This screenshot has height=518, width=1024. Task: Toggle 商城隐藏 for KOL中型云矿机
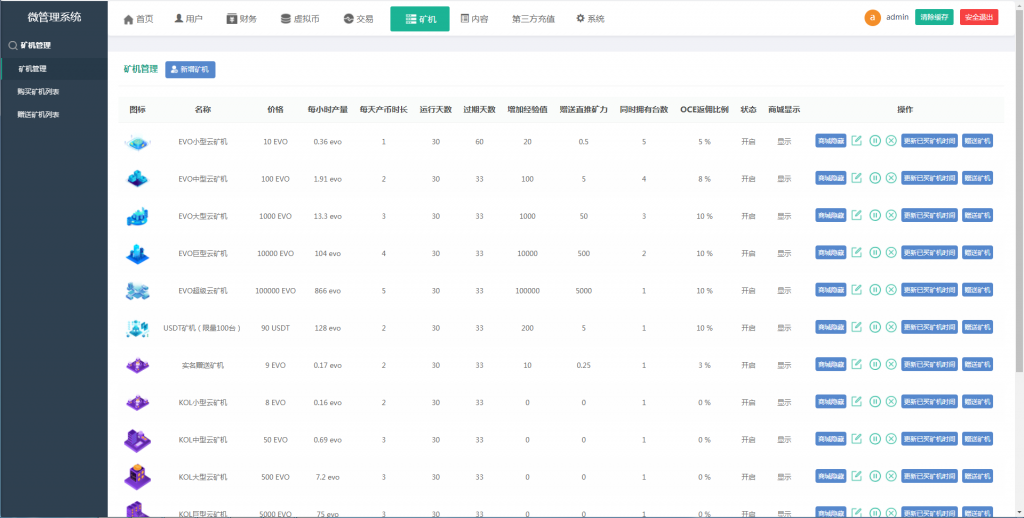click(x=831, y=439)
